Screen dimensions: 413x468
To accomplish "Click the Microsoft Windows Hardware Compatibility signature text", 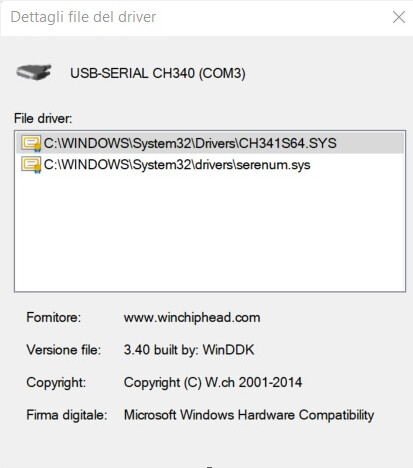I will pos(249,415).
